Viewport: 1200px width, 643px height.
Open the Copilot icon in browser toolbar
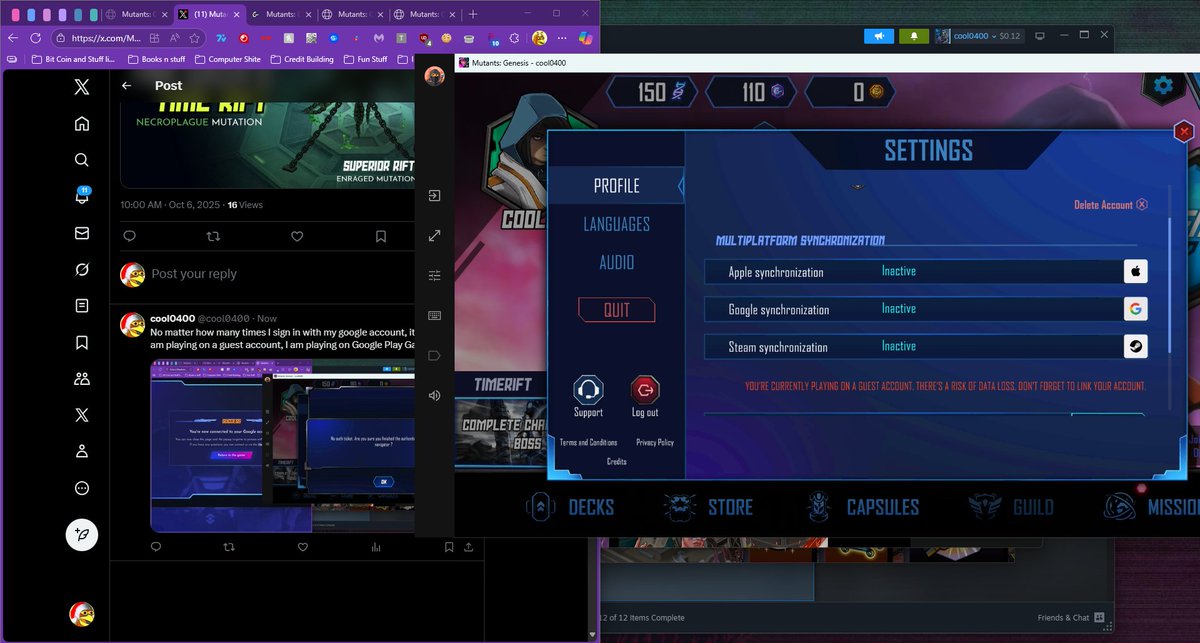[586, 38]
